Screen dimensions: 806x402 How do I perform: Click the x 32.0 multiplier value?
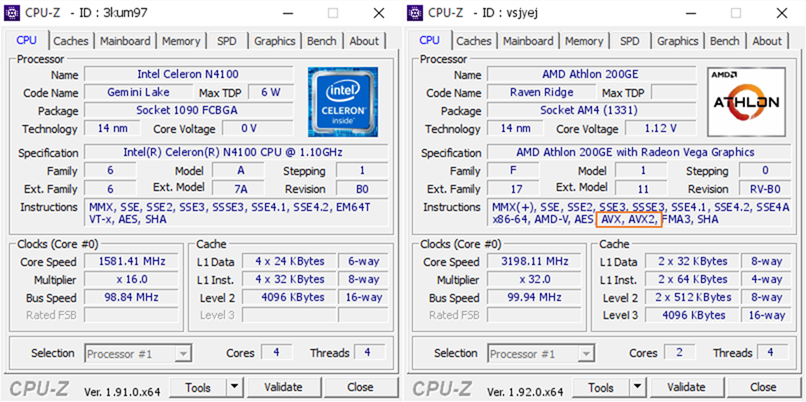pyautogui.click(x=535, y=279)
